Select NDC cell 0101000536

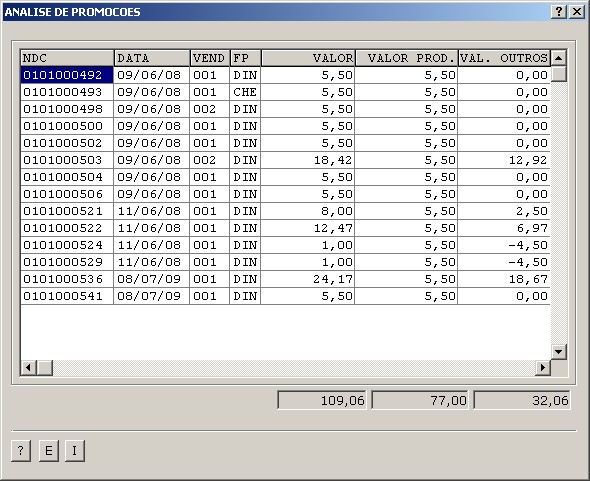pos(67,279)
